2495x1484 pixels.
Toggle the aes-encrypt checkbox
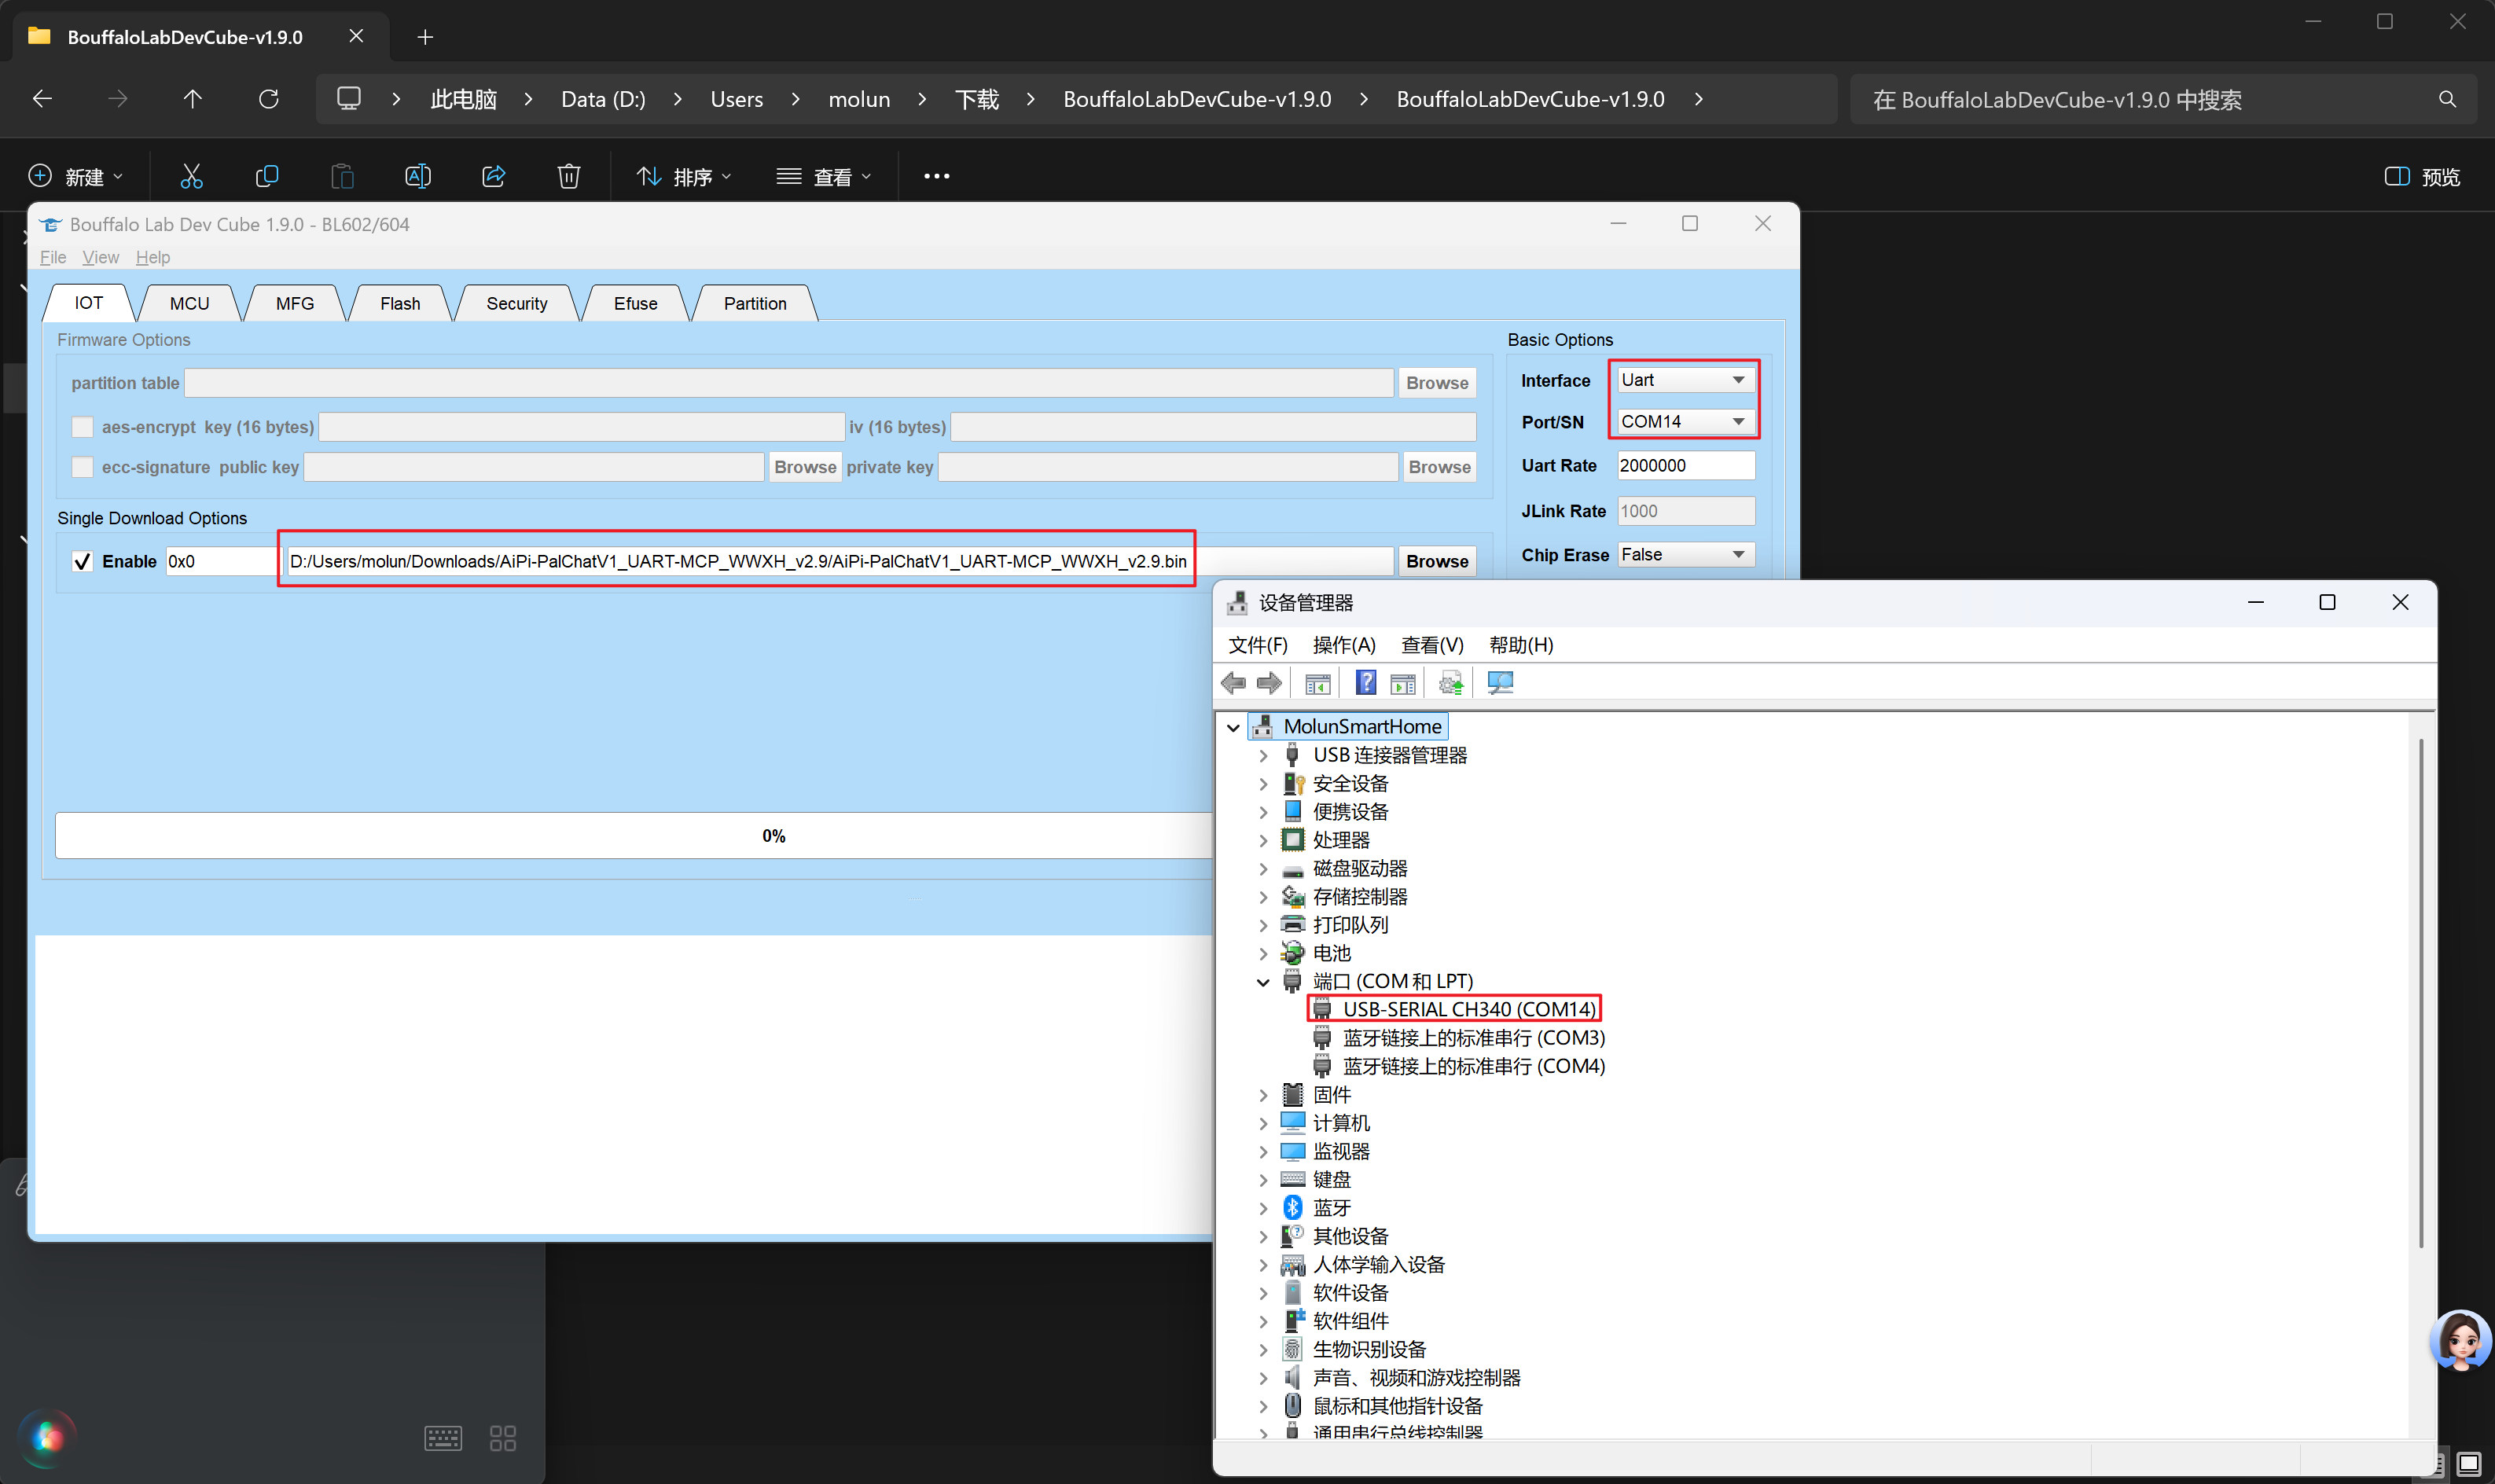(x=83, y=427)
